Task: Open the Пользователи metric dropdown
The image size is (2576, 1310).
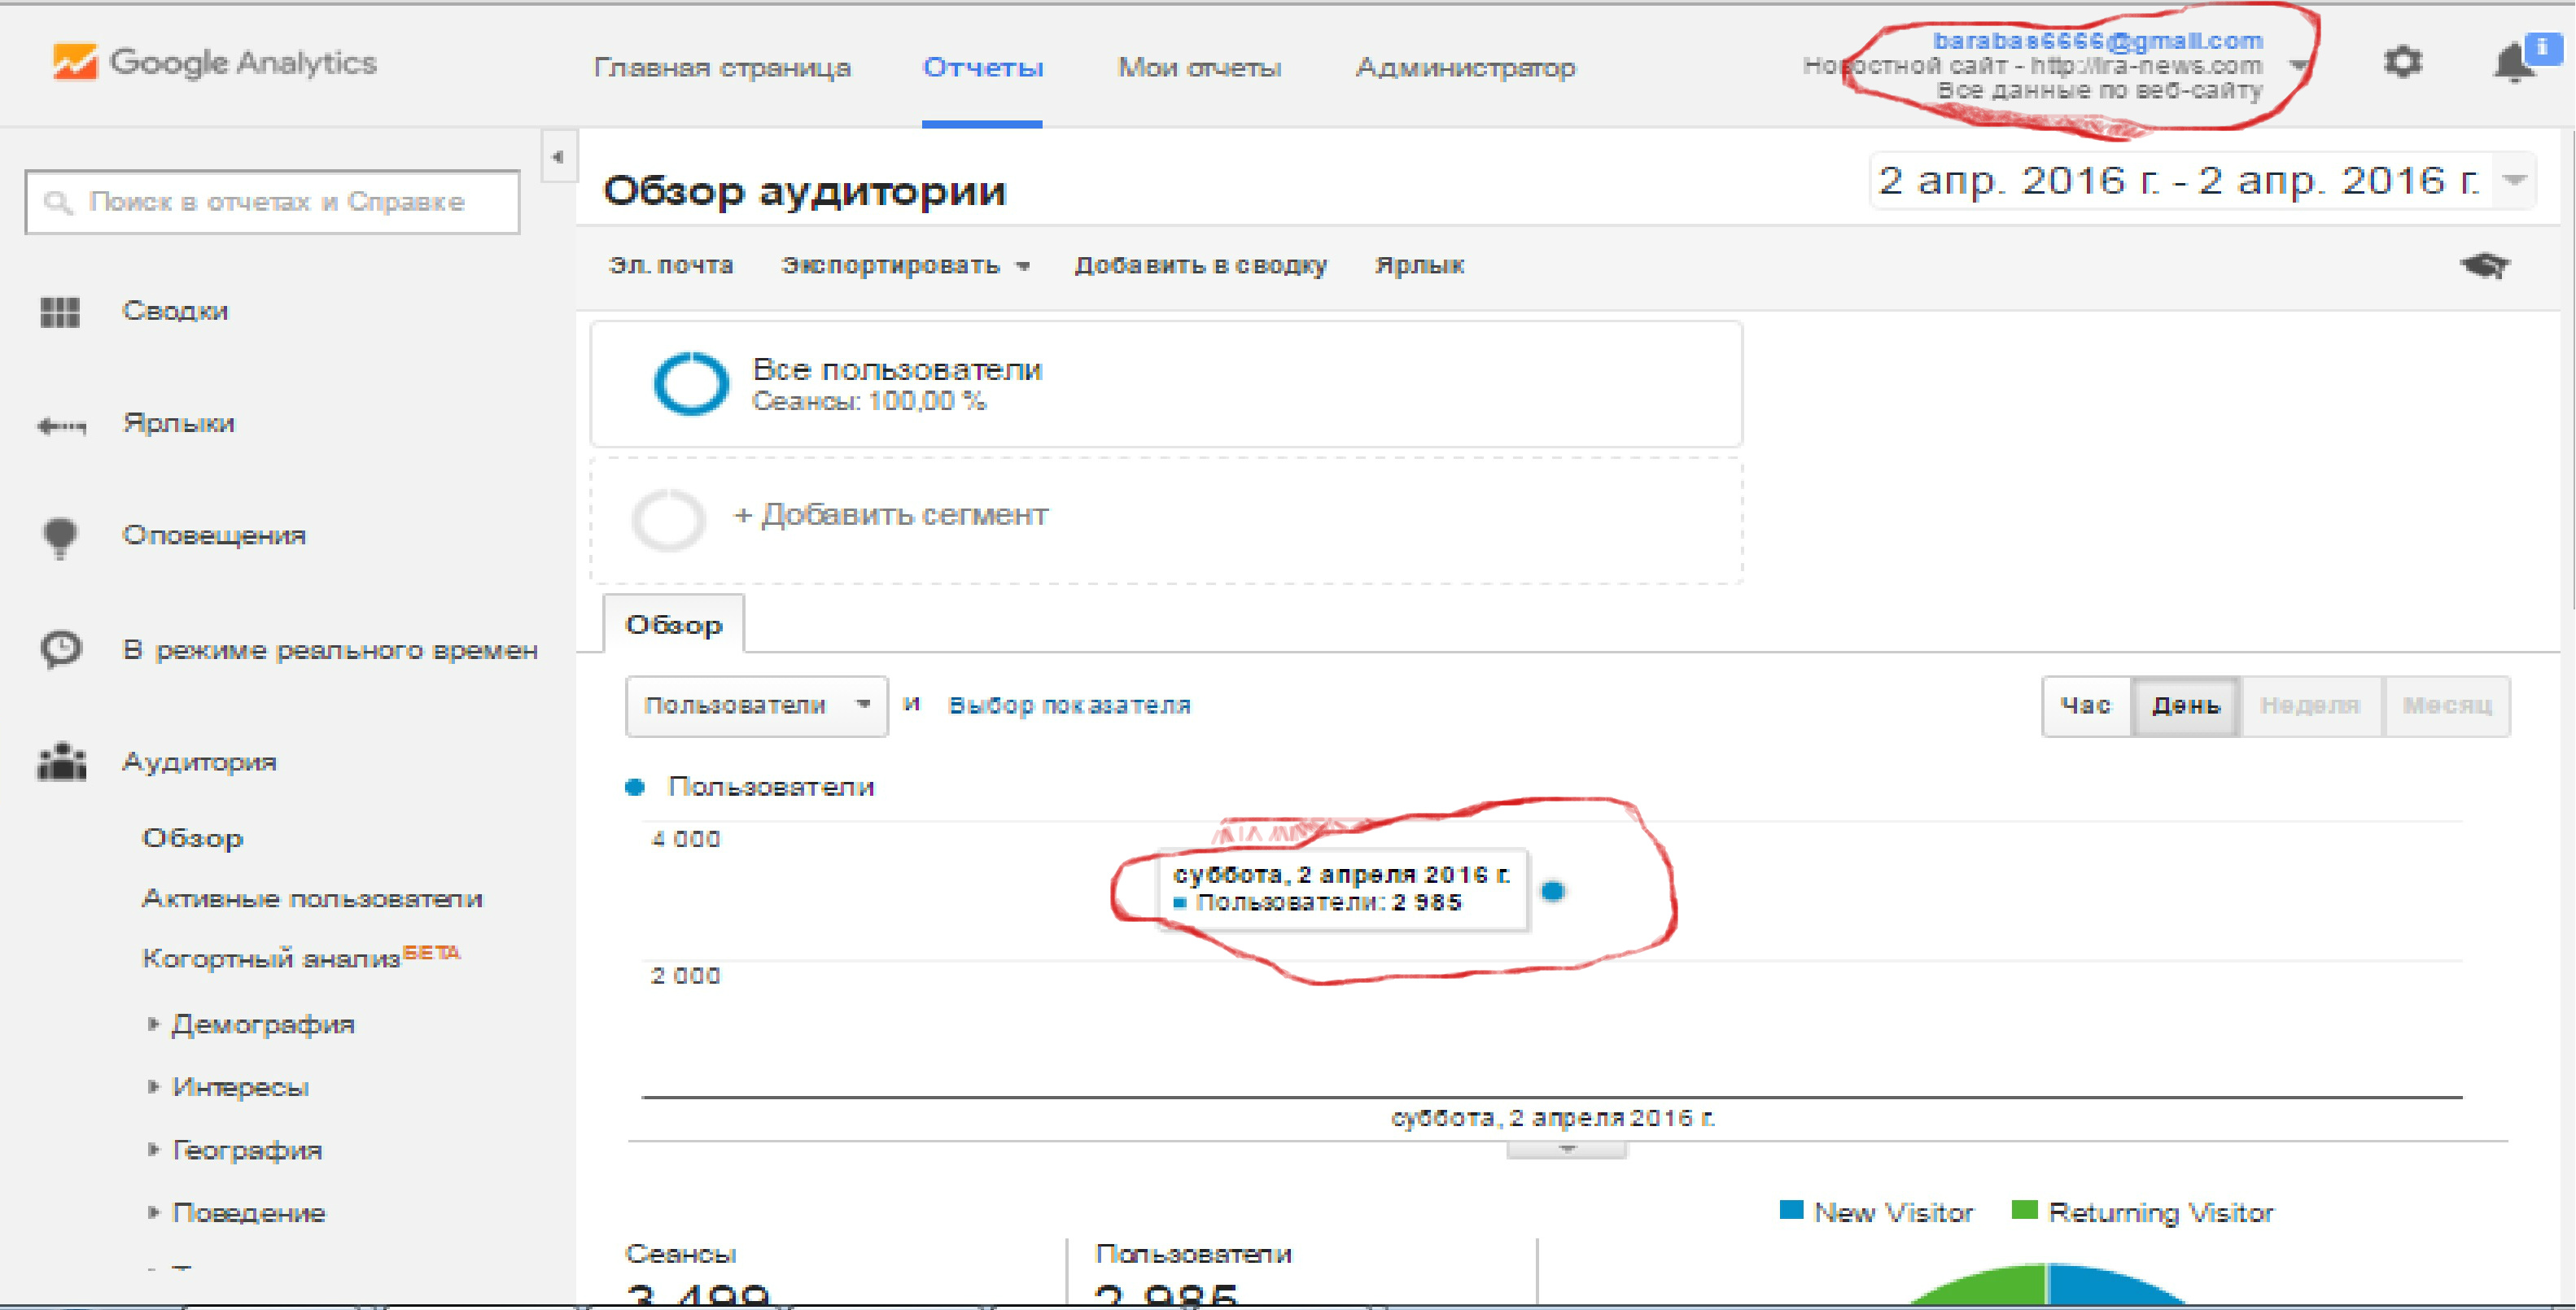Action: [756, 706]
